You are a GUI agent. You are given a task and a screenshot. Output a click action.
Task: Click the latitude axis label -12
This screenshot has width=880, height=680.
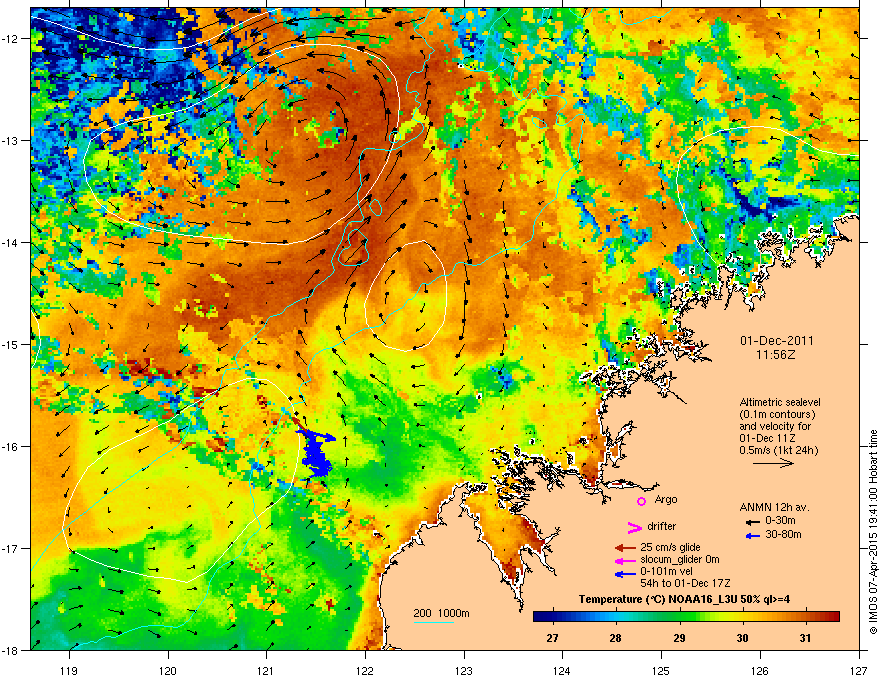[x=11, y=39]
